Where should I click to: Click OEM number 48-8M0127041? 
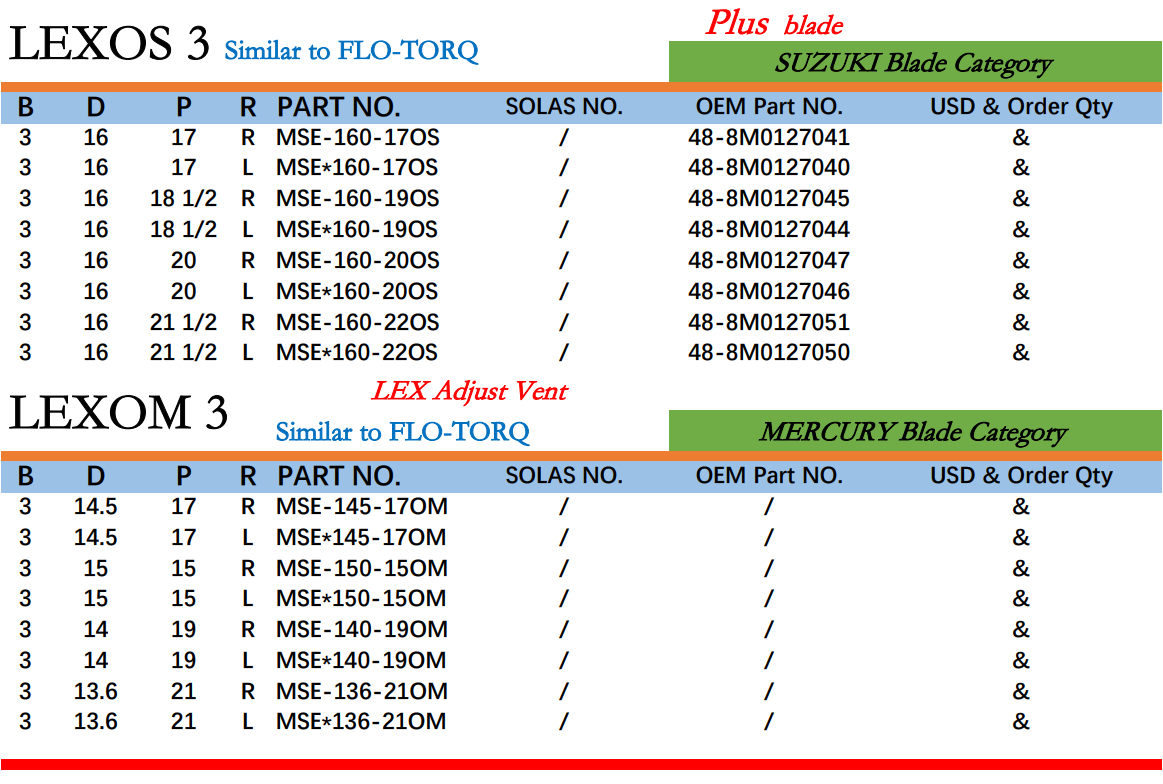(769, 137)
